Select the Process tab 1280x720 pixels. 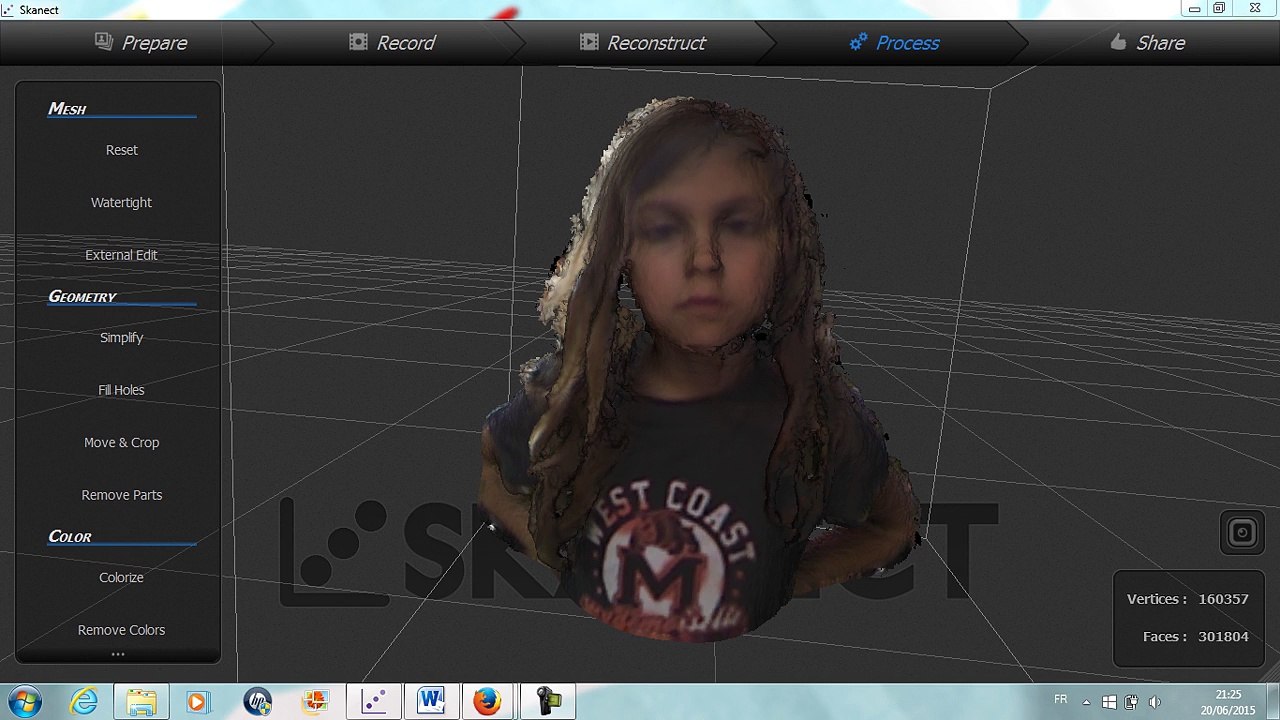(x=894, y=43)
